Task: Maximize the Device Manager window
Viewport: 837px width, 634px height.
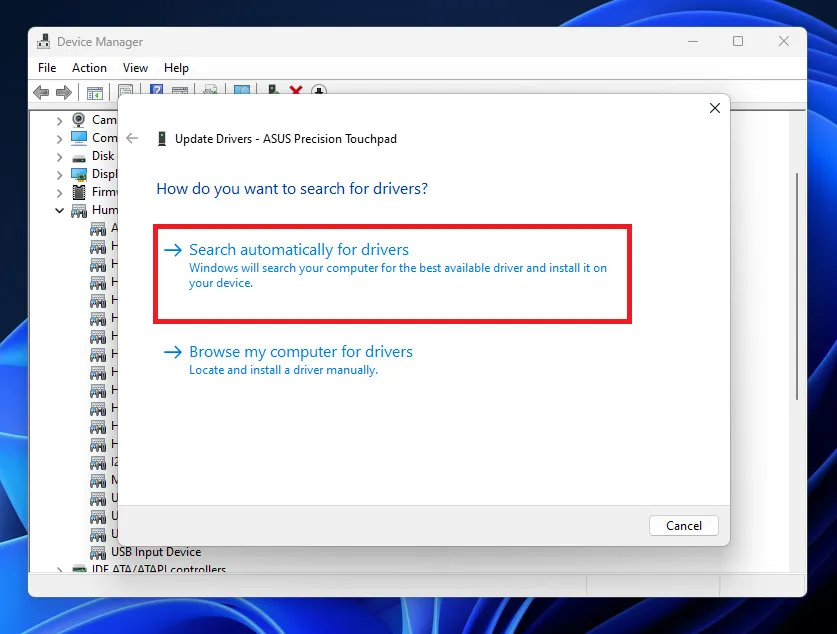Action: pos(738,42)
